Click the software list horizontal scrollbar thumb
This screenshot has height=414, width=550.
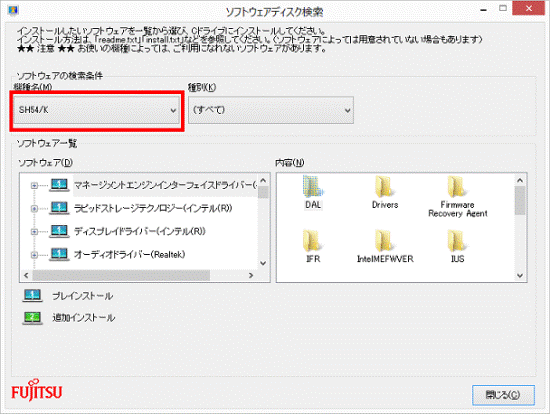tap(121, 275)
